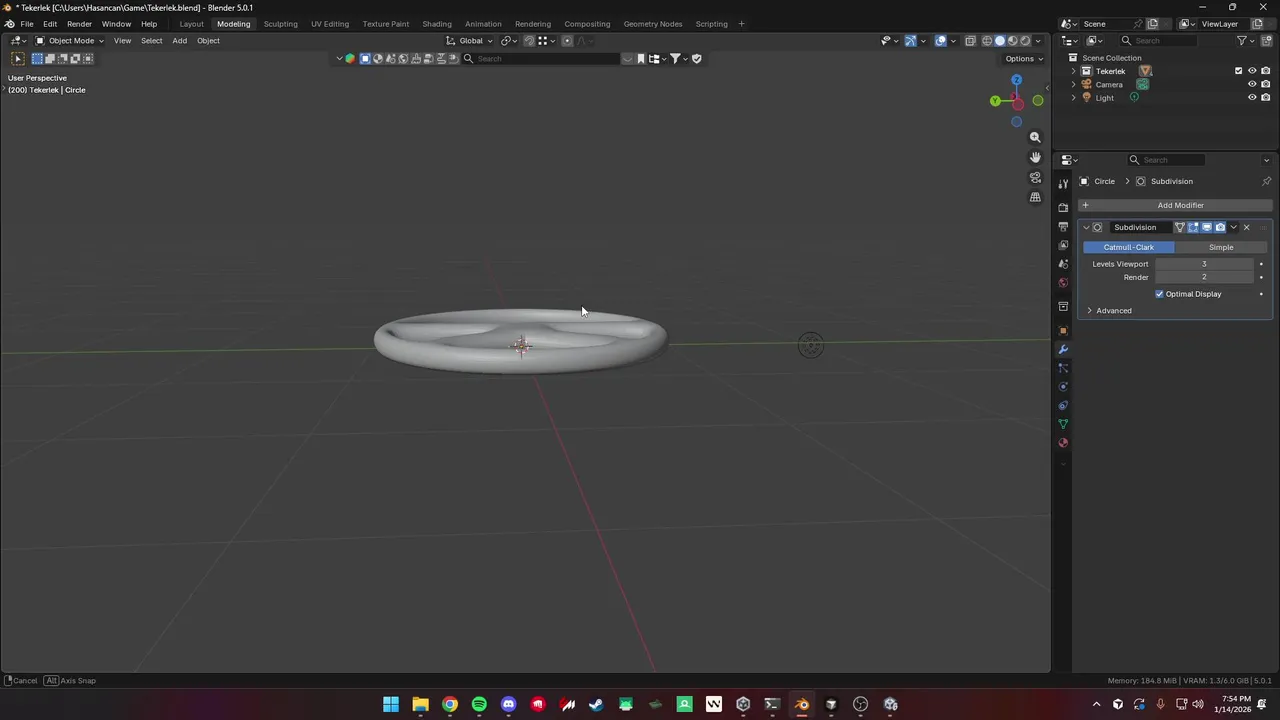
Task: Toggle camera view in viewport
Action: (1035, 177)
